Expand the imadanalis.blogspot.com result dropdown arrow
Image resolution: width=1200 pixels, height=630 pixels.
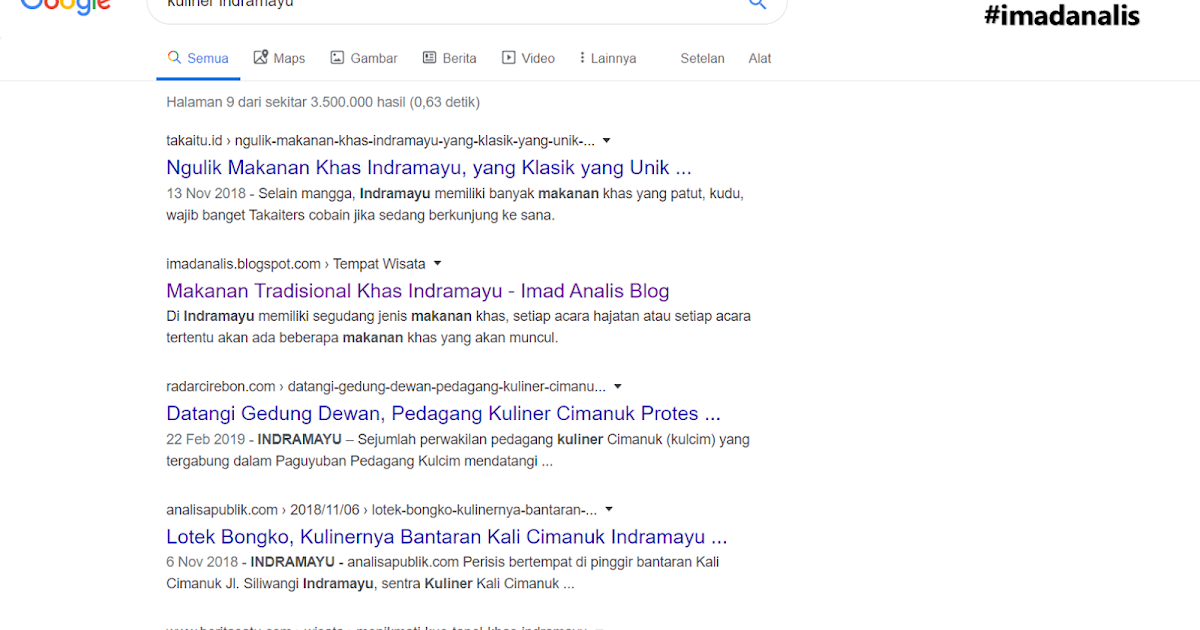click(x=437, y=264)
